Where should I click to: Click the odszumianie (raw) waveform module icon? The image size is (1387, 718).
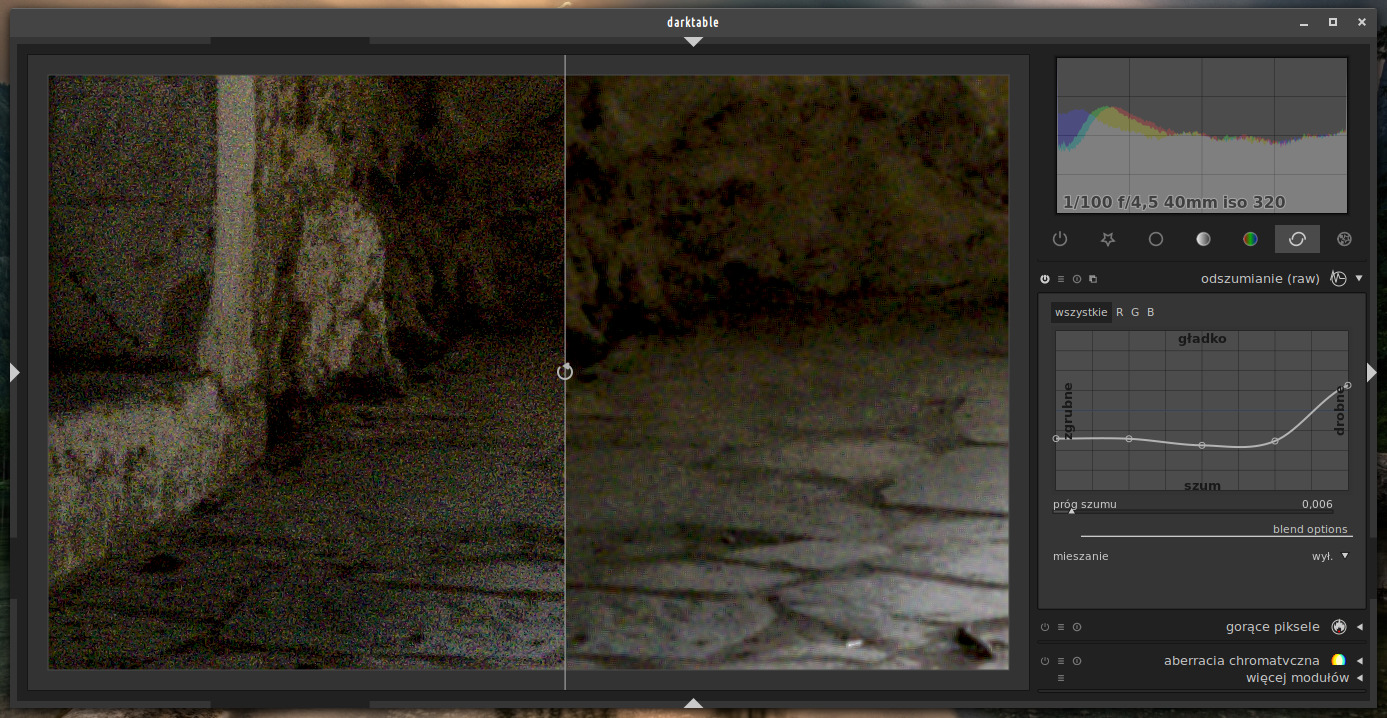click(1339, 278)
